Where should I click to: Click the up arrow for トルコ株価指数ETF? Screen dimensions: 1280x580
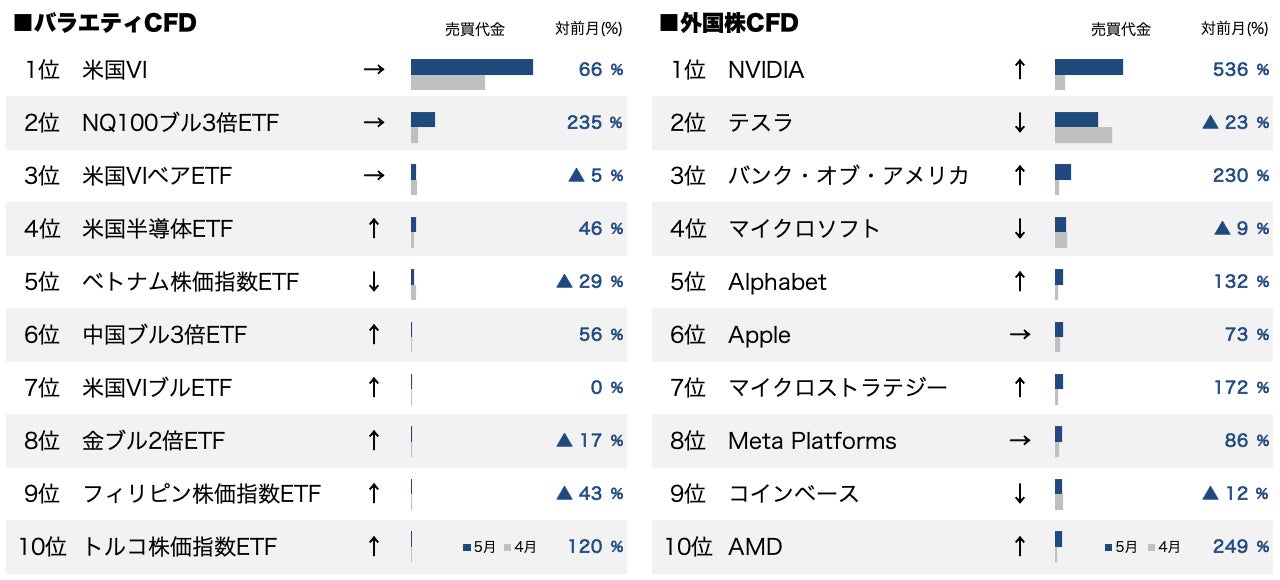[374, 547]
